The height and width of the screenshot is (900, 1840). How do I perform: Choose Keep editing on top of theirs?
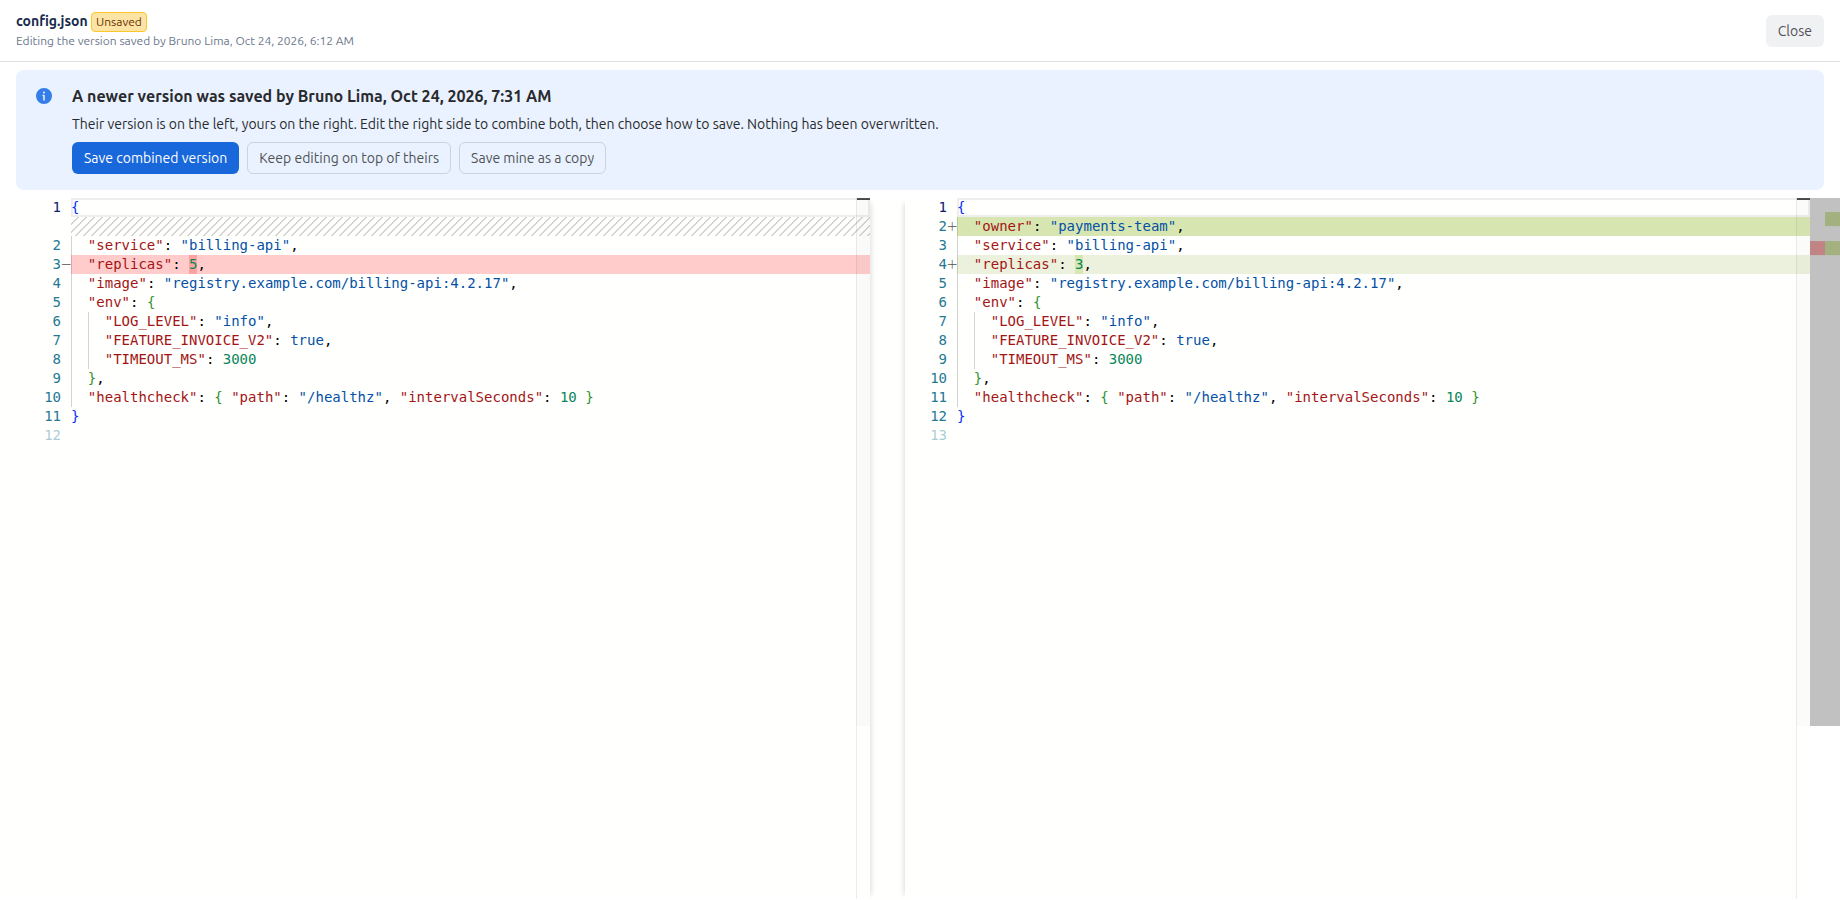[349, 158]
